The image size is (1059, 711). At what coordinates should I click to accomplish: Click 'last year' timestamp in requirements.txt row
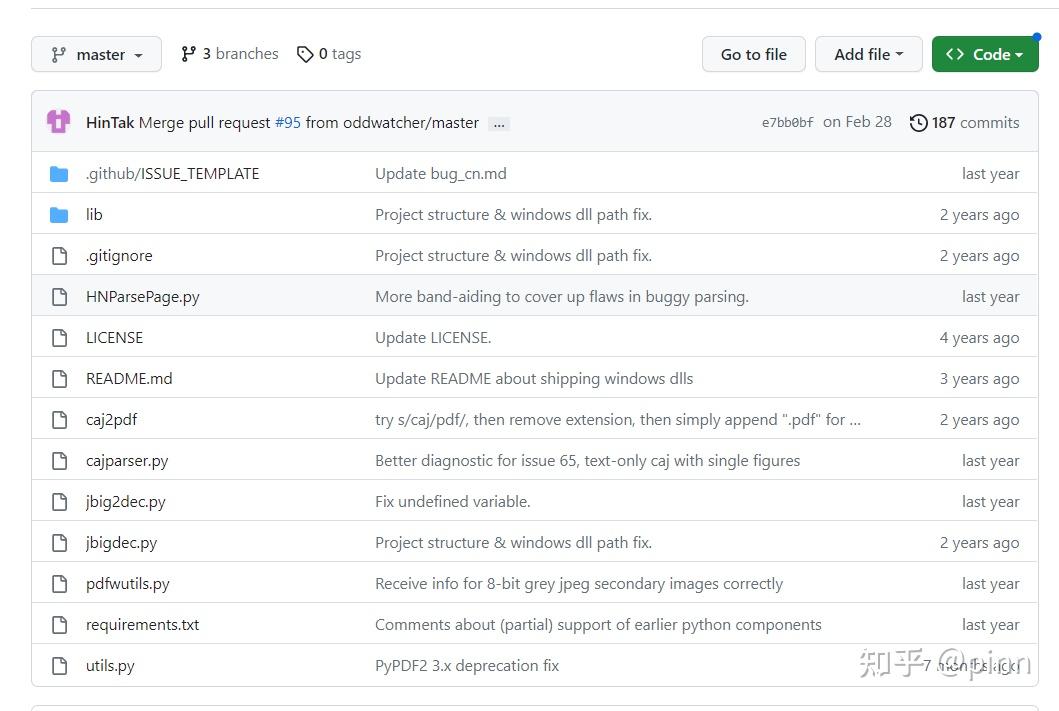tap(991, 625)
